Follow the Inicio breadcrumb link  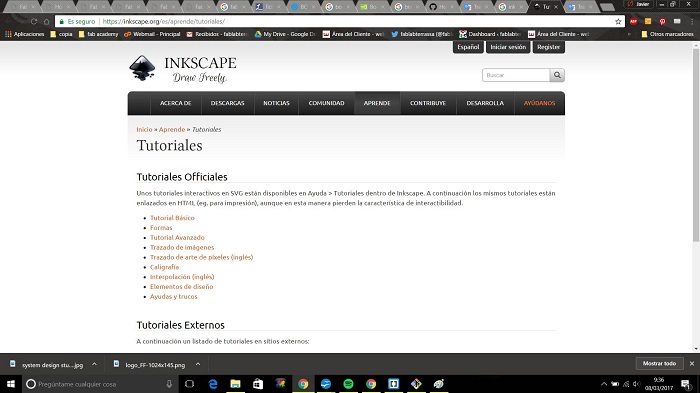[144, 130]
